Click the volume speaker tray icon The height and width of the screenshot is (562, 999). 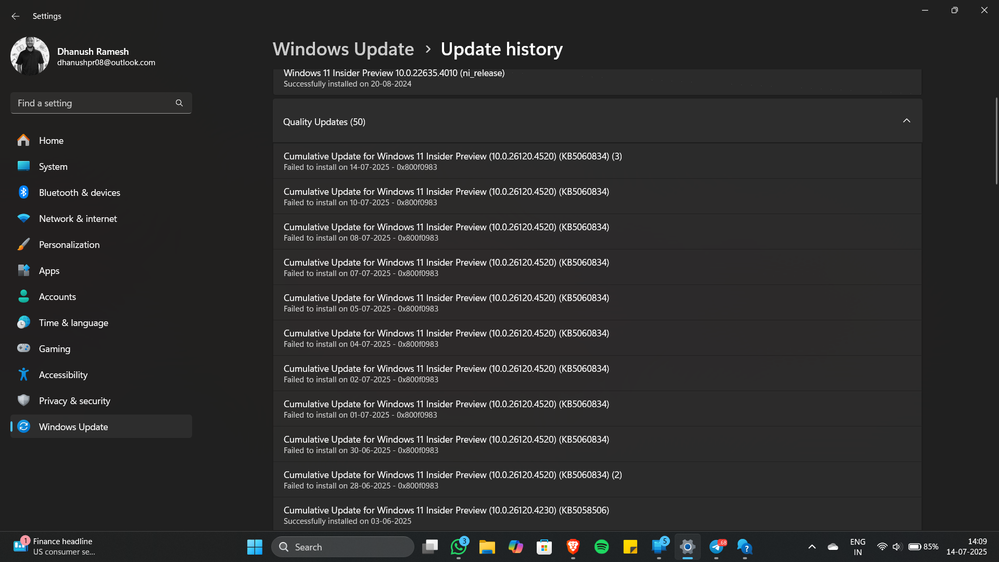(x=897, y=547)
